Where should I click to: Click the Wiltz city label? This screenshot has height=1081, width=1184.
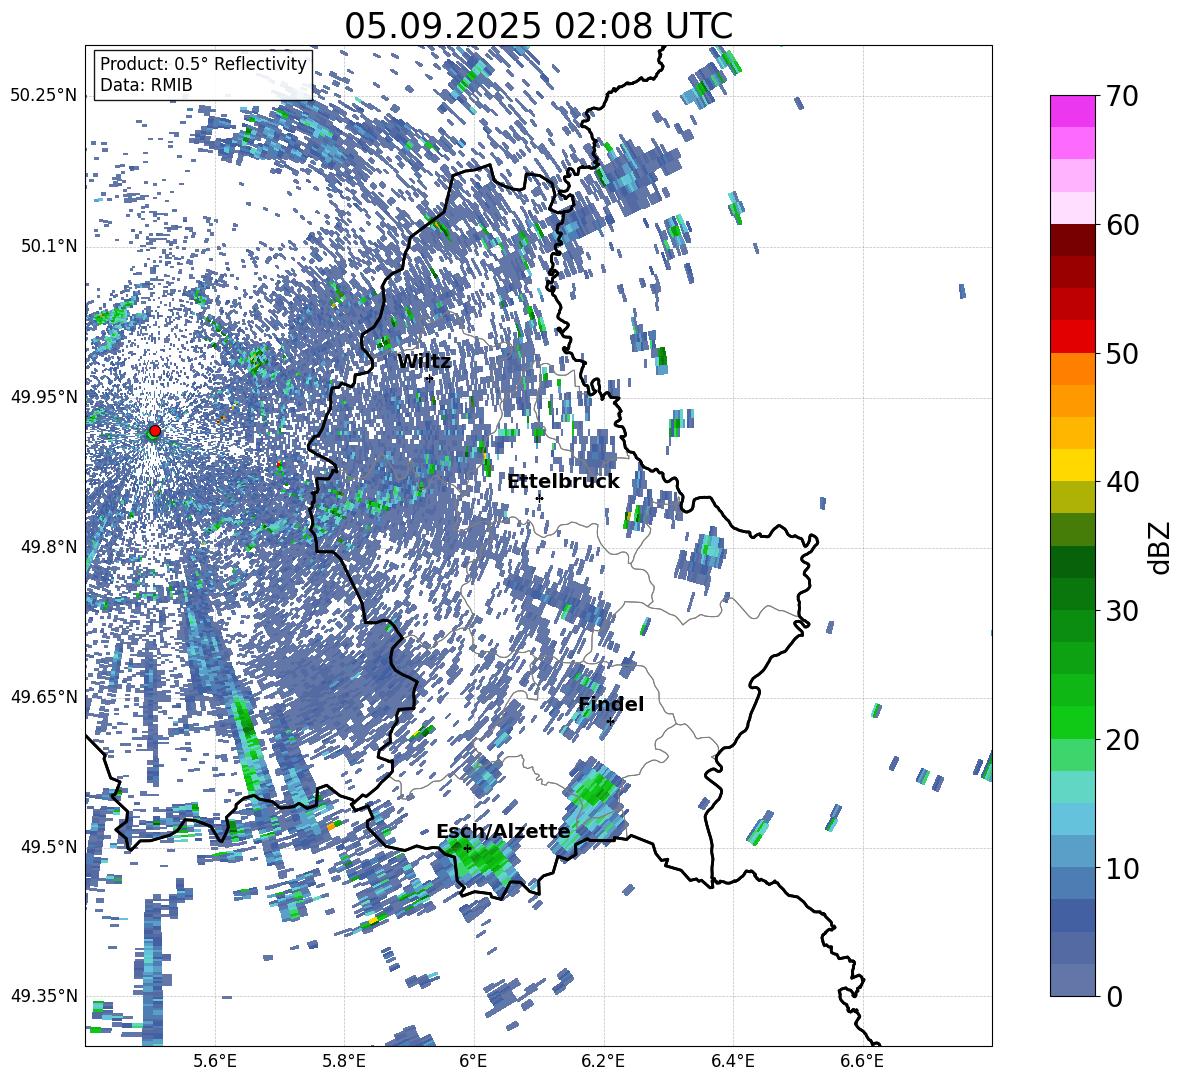click(x=424, y=362)
